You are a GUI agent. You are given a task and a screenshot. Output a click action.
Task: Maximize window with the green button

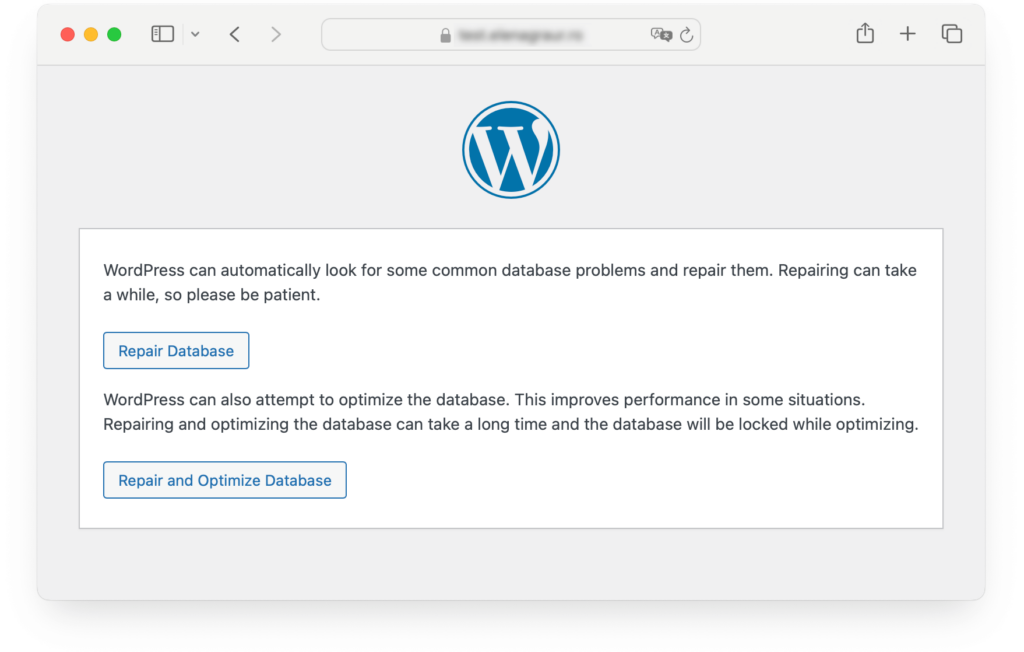point(114,35)
